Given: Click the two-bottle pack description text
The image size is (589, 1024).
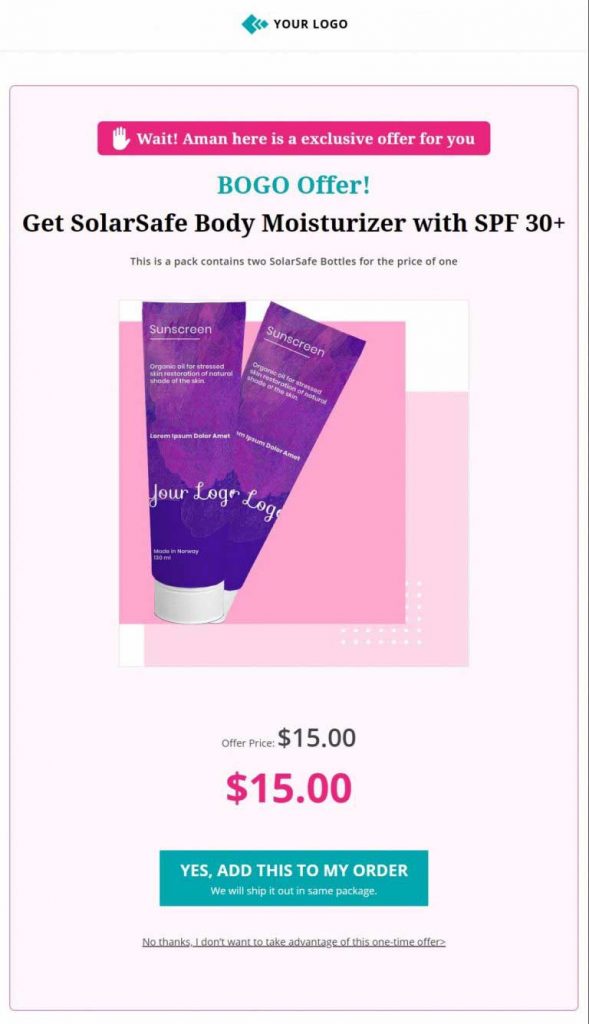Looking at the screenshot, I should pos(294,261).
